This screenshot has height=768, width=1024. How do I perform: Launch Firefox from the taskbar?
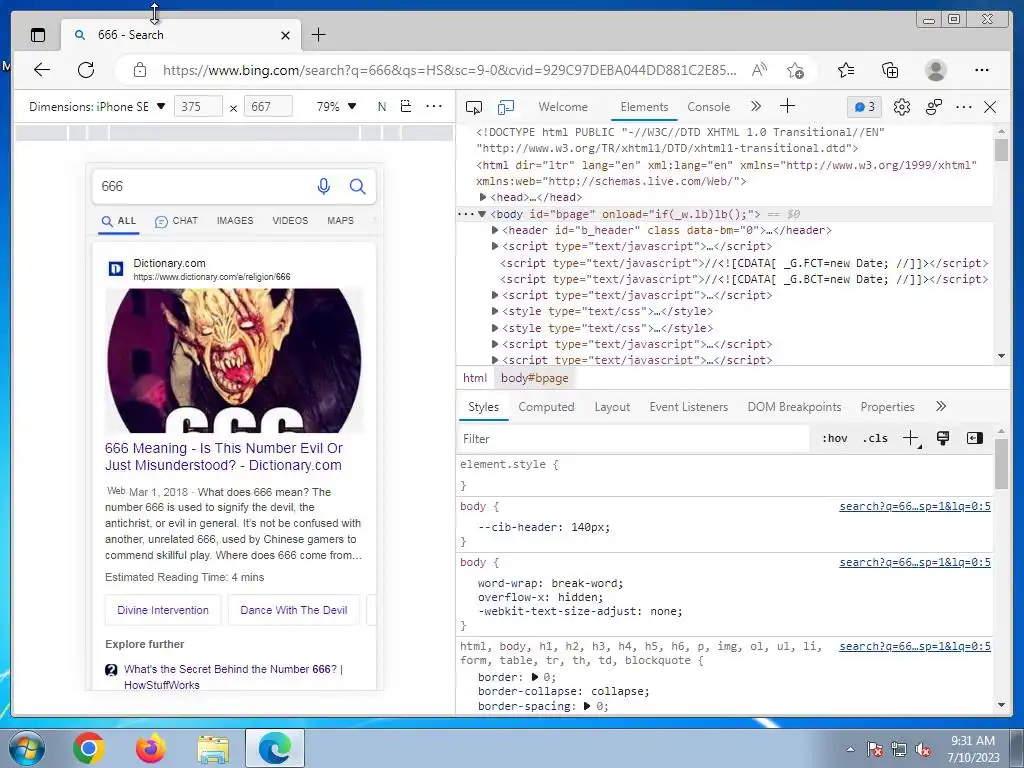pyautogui.click(x=151, y=748)
